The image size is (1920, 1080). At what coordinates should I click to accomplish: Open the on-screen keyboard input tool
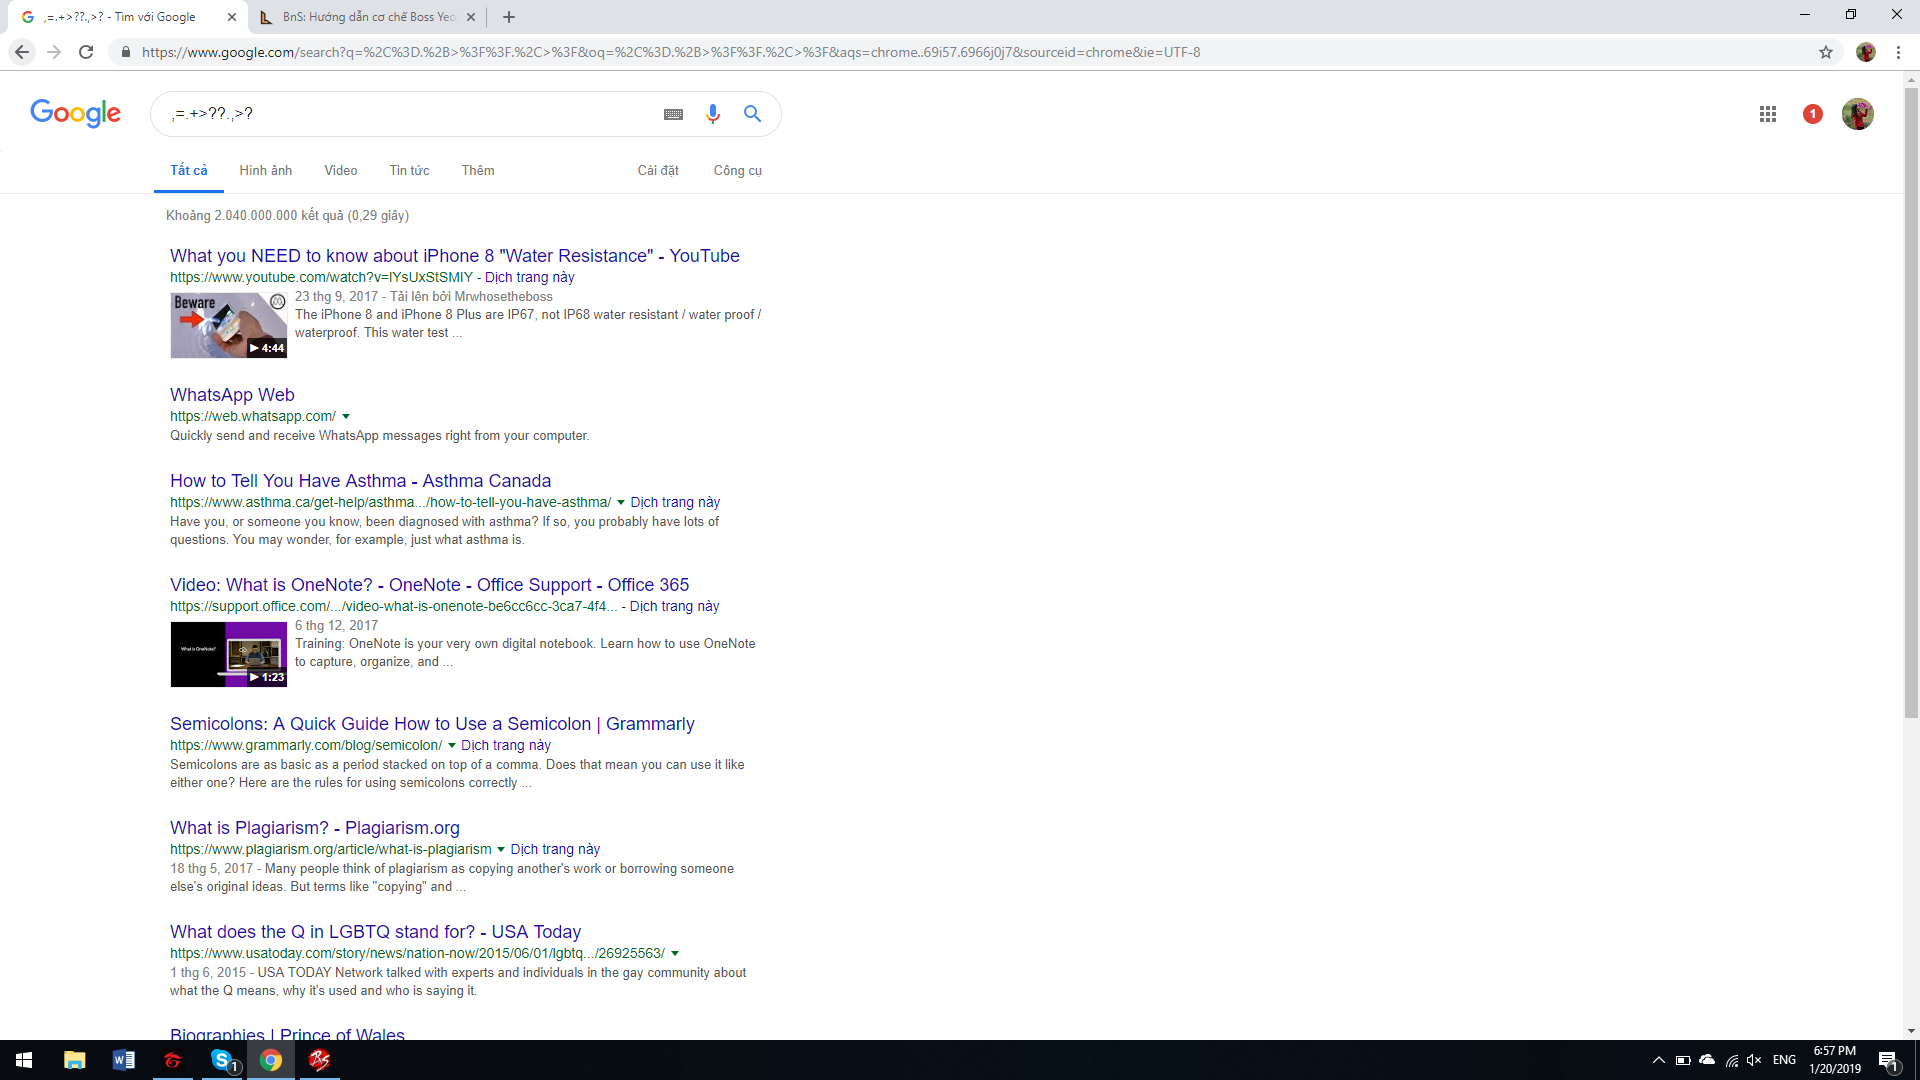click(x=673, y=114)
